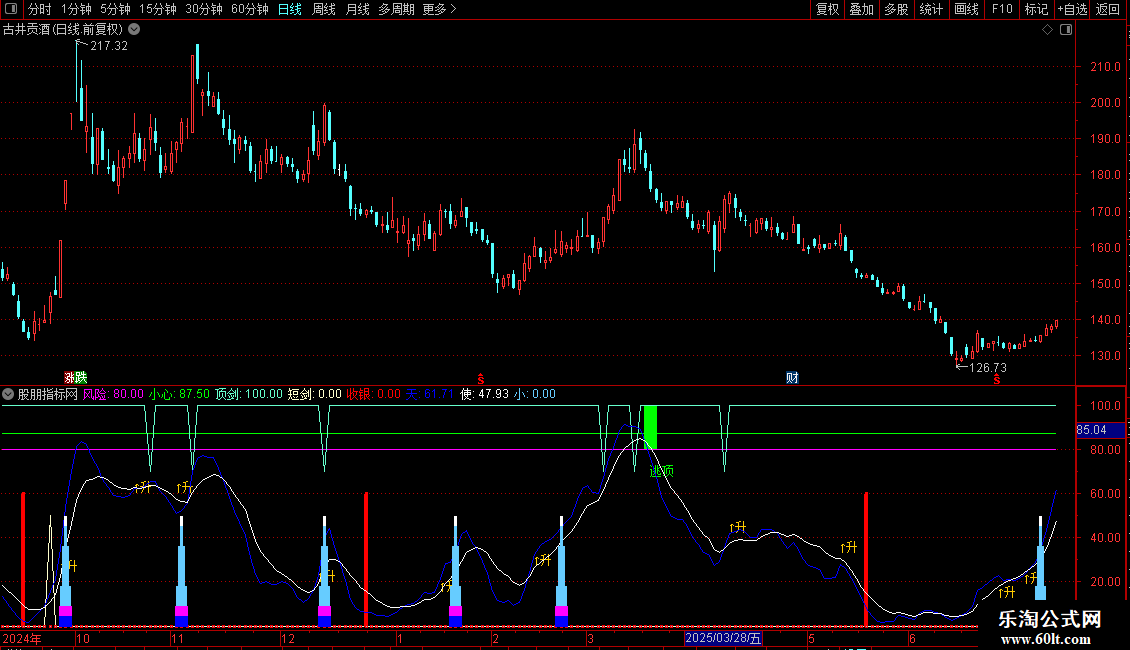Image resolution: width=1130 pixels, height=650 pixels.
Task: Click the 返回 back button
Action: point(1108,9)
